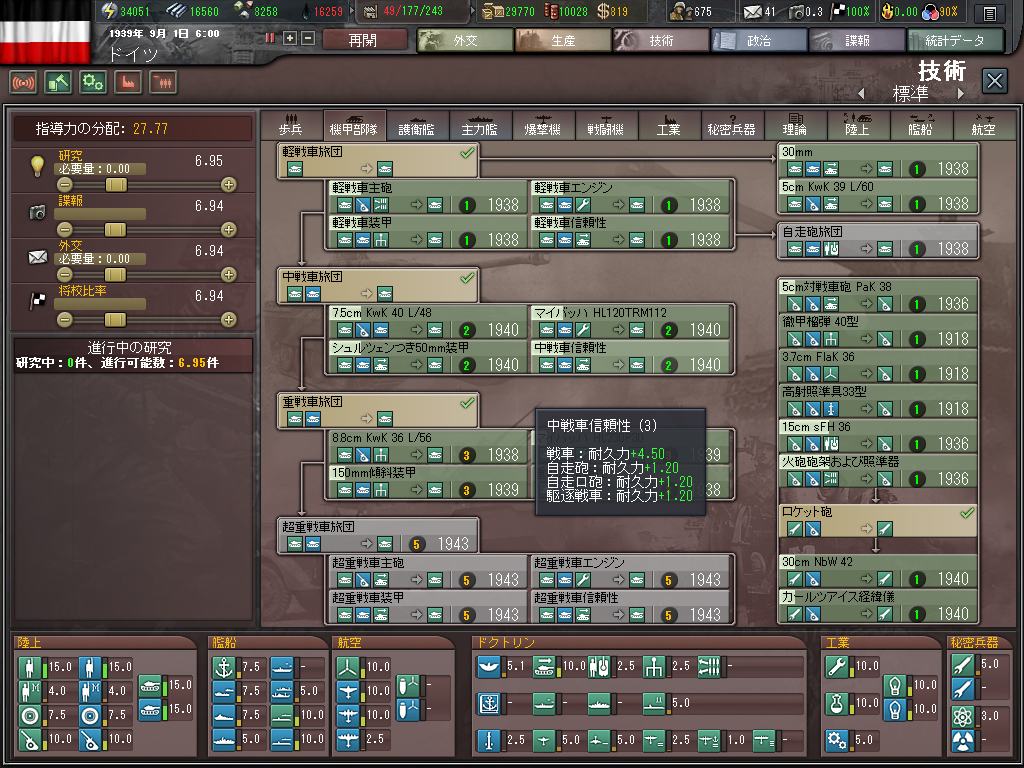This screenshot has height=768, width=1024.
Task: Click the framed anchor icon in ドクトリン
Action: [488, 703]
